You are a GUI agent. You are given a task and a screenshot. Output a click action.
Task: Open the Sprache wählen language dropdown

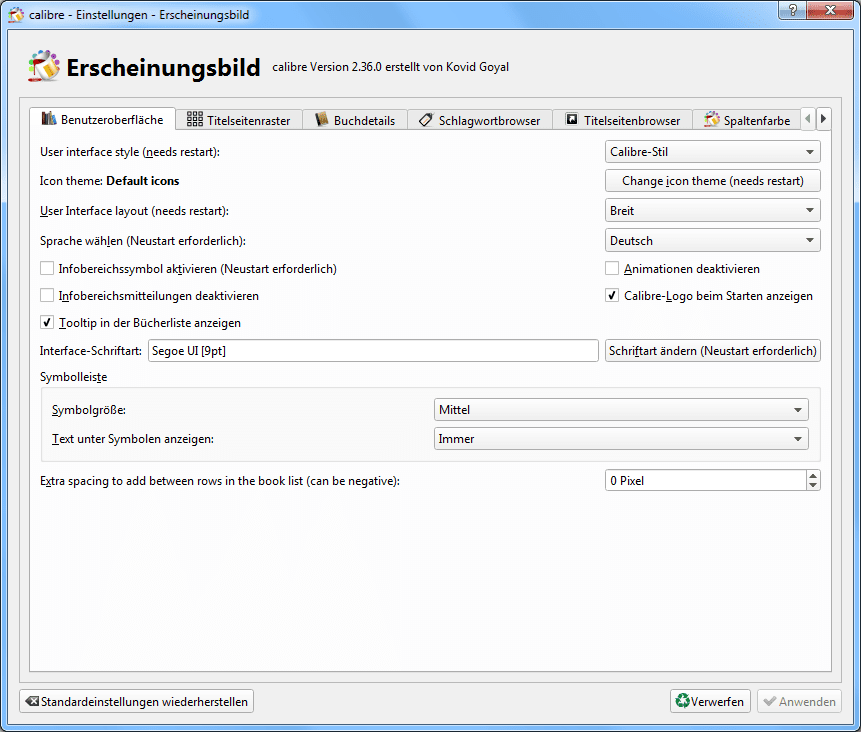713,241
